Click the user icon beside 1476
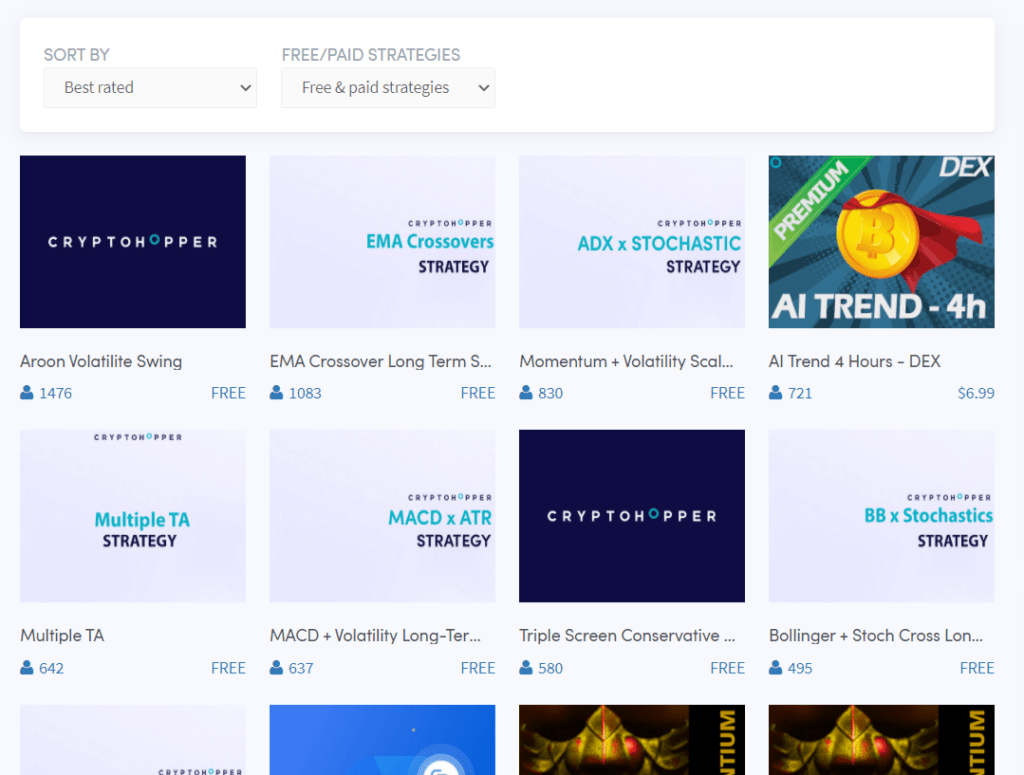The image size is (1024, 775). click(x=27, y=392)
